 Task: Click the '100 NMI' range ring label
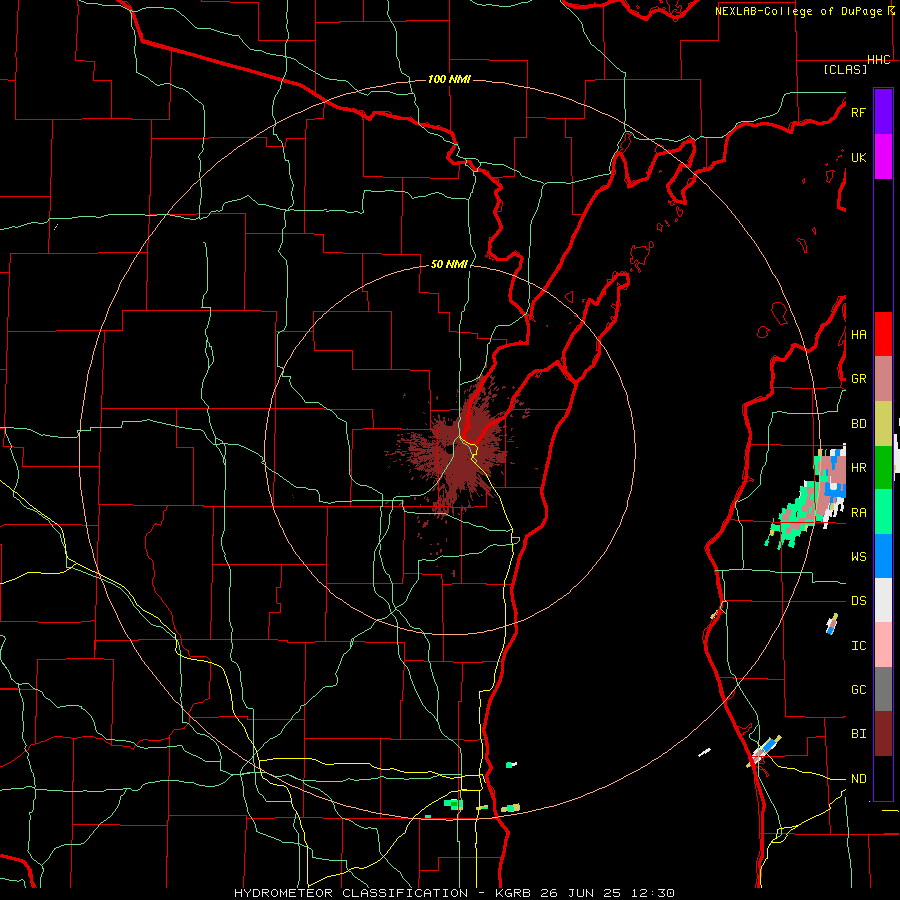pos(449,79)
